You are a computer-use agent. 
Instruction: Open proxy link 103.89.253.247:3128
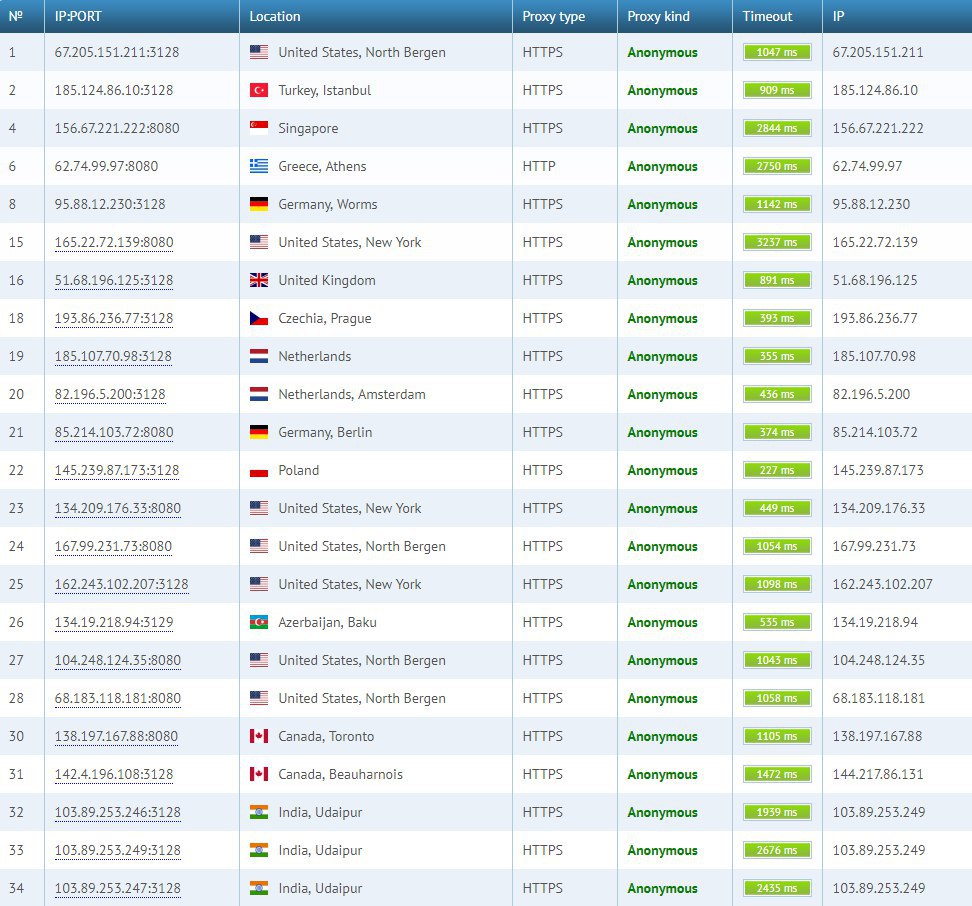(118, 888)
